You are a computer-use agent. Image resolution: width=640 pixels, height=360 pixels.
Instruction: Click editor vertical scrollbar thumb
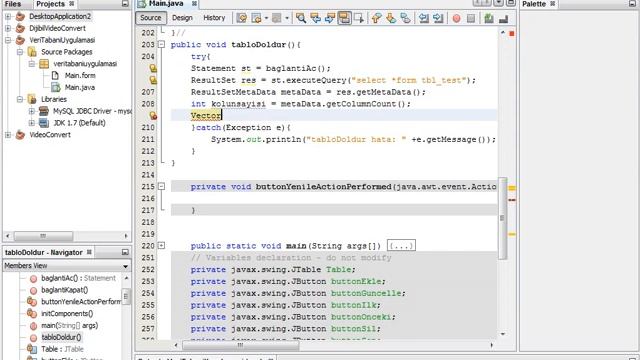(502, 218)
